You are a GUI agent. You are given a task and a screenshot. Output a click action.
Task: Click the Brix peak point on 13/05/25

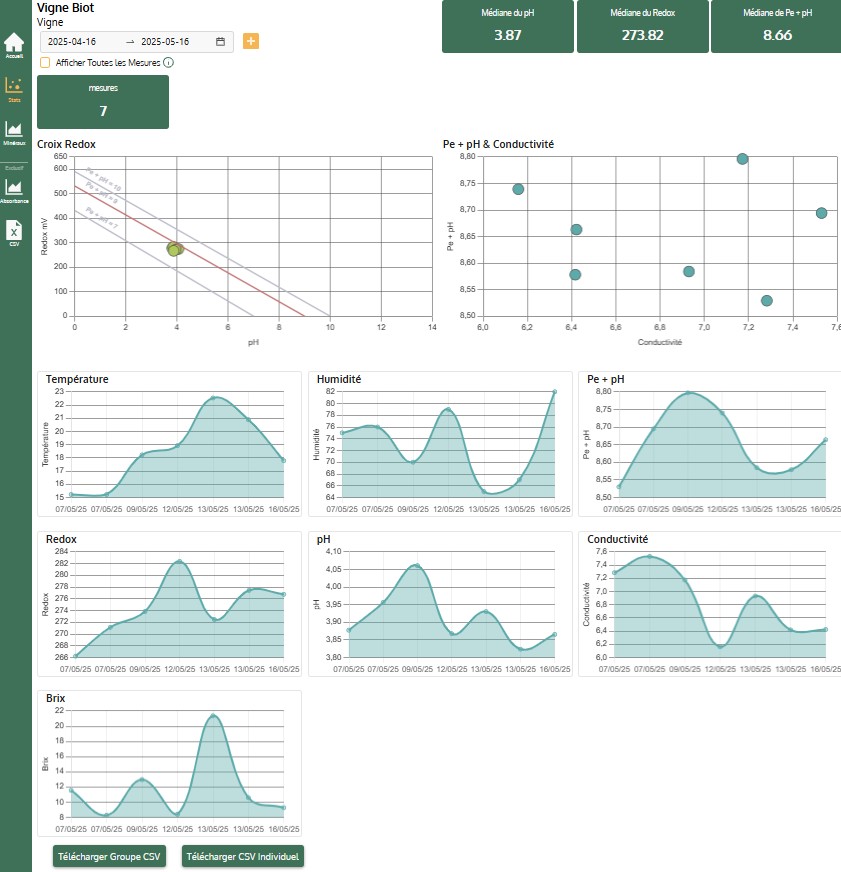click(213, 716)
